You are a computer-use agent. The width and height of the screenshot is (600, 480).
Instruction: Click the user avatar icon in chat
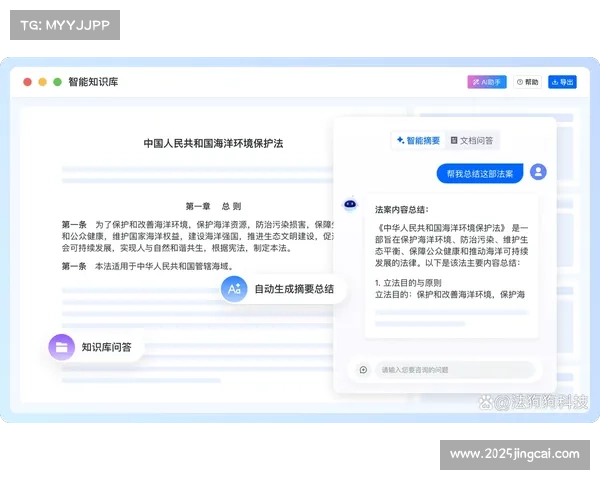[538, 172]
